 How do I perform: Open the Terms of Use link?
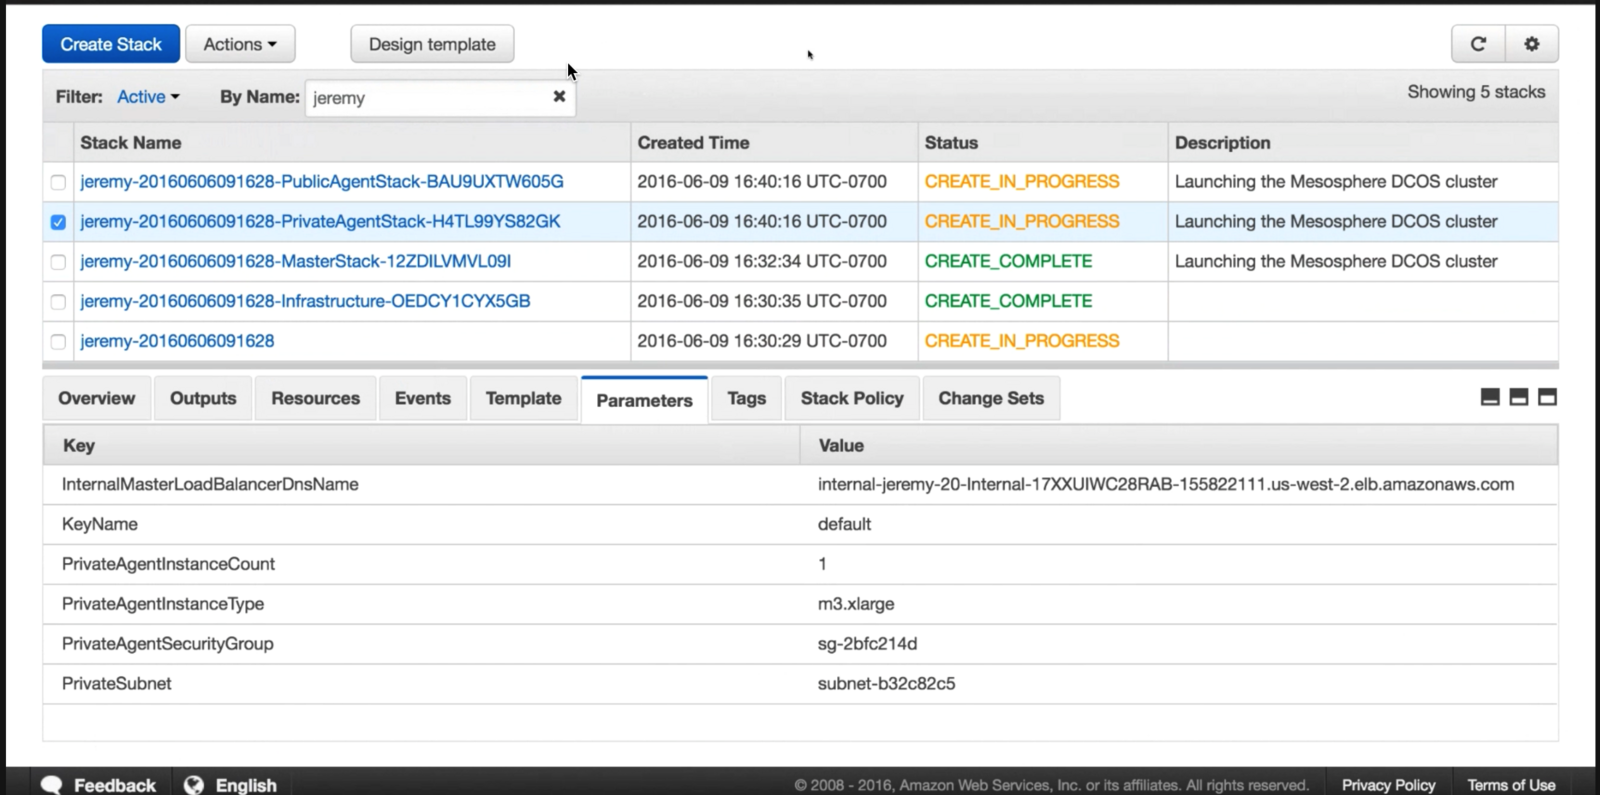(1511, 785)
